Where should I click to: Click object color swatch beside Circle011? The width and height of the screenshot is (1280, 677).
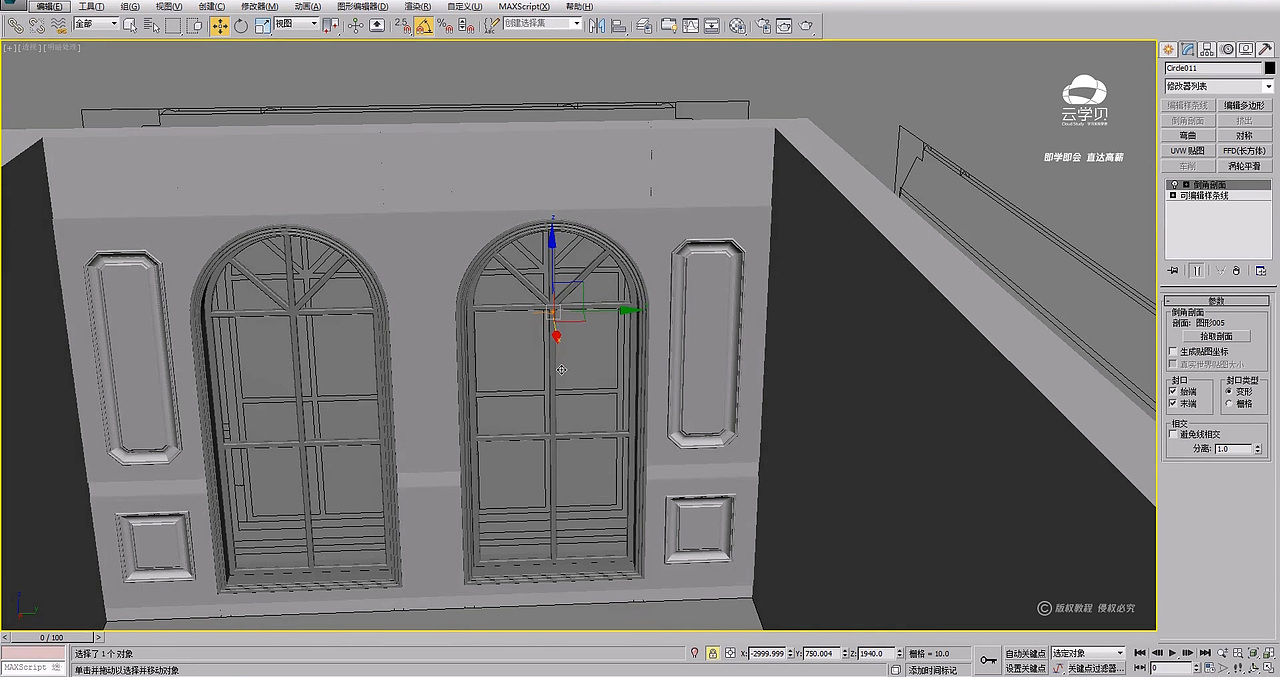click(x=1270, y=68)
